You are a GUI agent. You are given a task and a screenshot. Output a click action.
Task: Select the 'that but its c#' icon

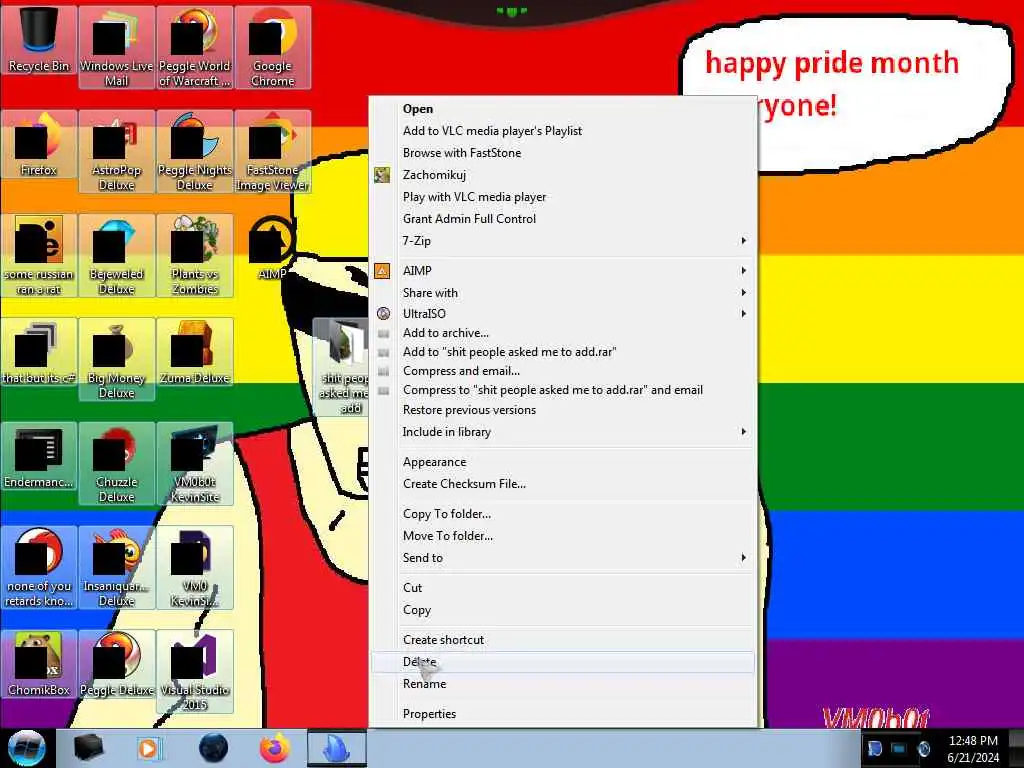39,352
